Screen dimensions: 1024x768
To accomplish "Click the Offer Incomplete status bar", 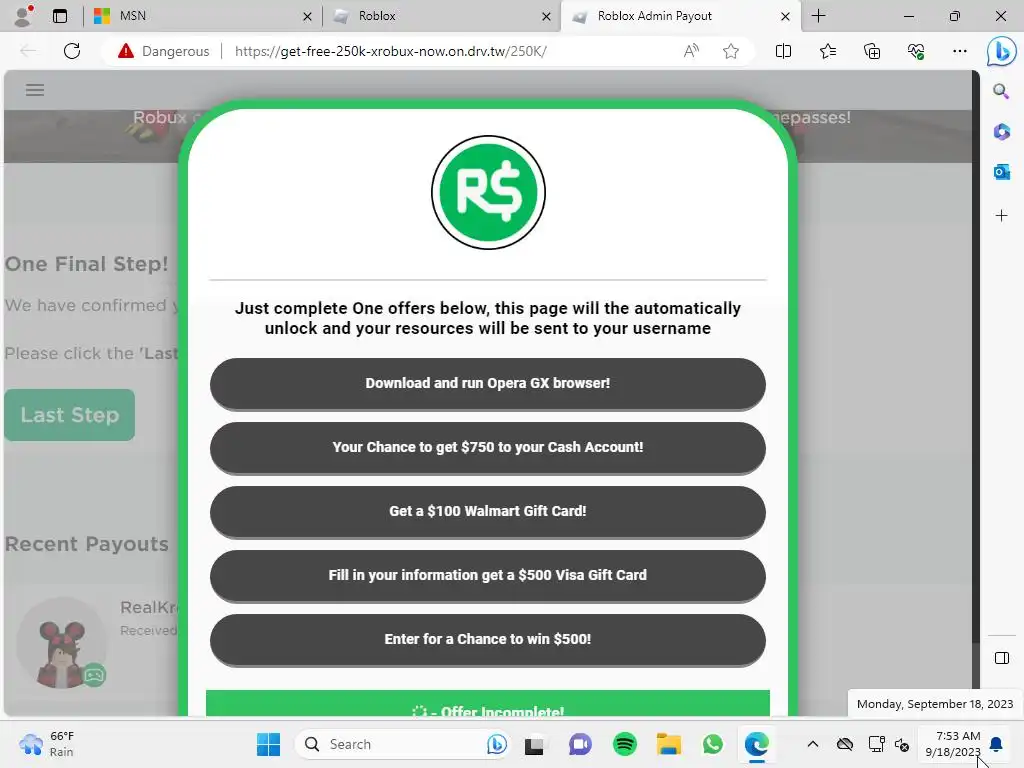I will [x=488, y=704].
